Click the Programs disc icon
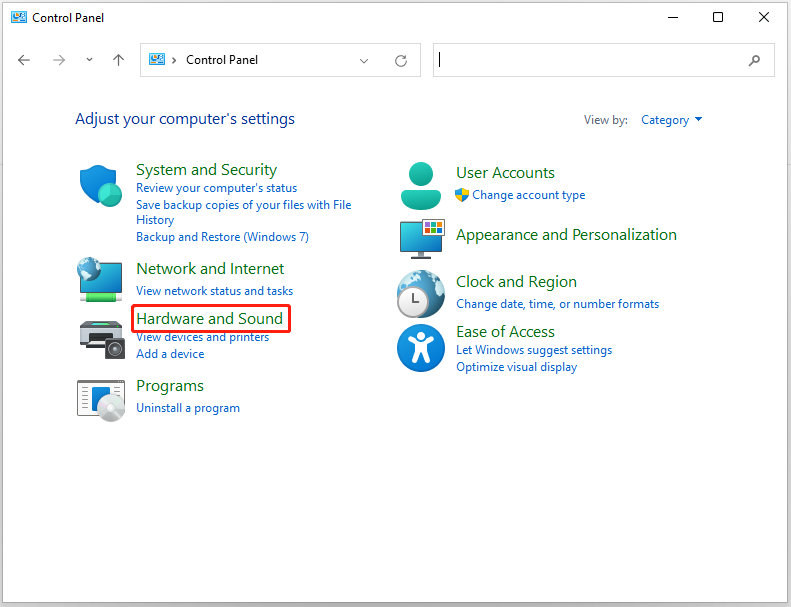This screenshot has height=607, width=791. pos(101,398)
